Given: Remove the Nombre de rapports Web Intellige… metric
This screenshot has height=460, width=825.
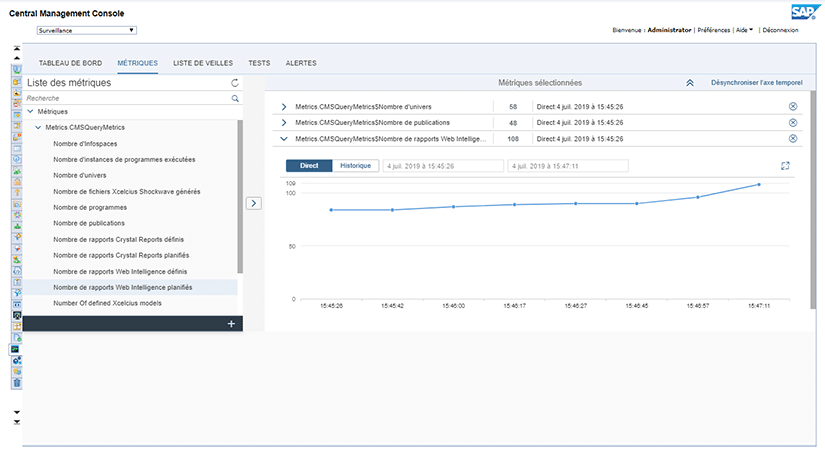Looking at the screenshot, I should pyautogui.click(x=793, y=138).
